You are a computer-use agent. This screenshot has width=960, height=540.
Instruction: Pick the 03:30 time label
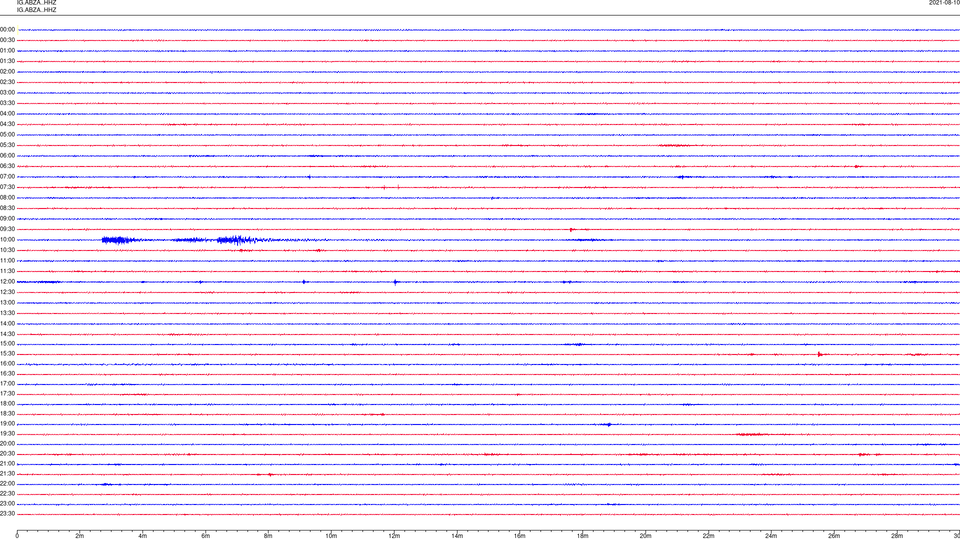7,103
